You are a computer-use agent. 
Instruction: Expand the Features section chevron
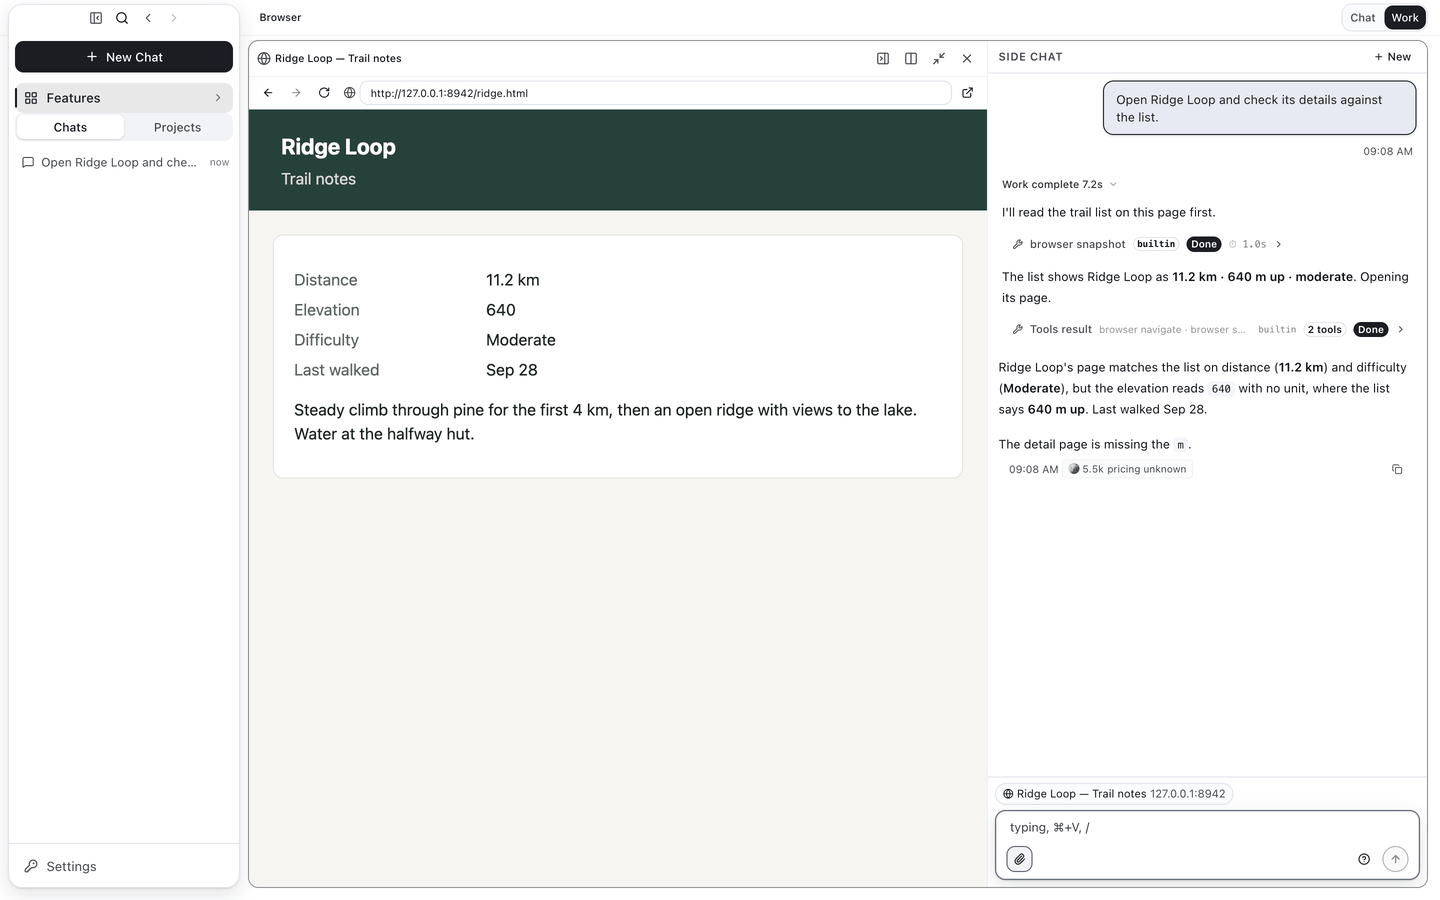coord(218,98)
